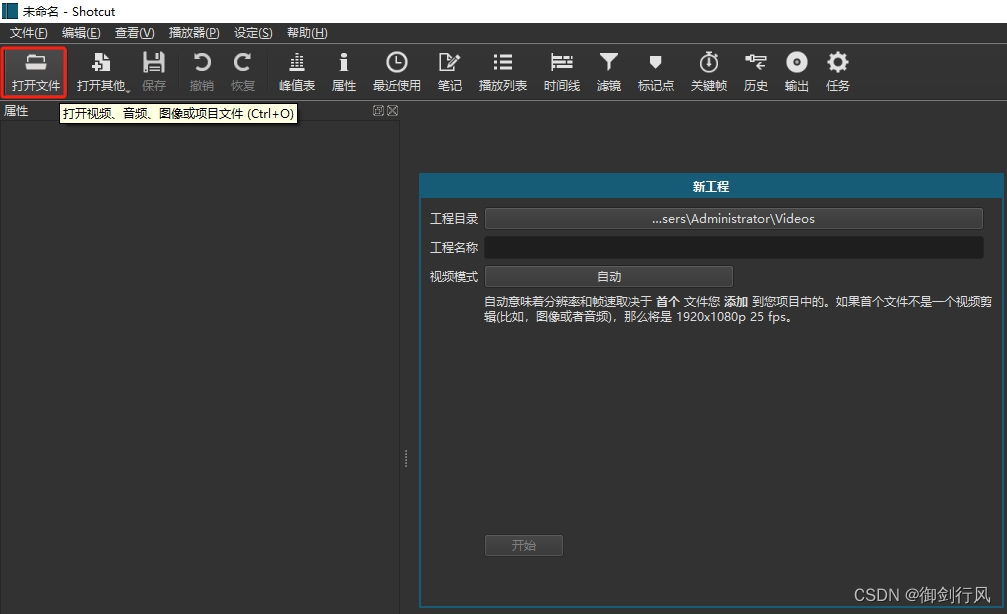Click the project folder ...sers\Administrator\Videos button
This screenshot has height=614, width=1007.
coord(733,218)
